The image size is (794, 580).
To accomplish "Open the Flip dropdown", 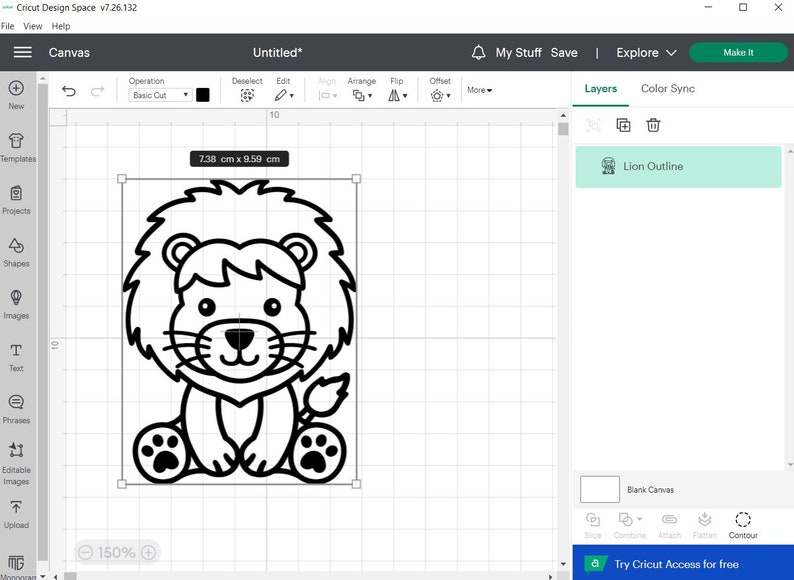I will 398,95.
